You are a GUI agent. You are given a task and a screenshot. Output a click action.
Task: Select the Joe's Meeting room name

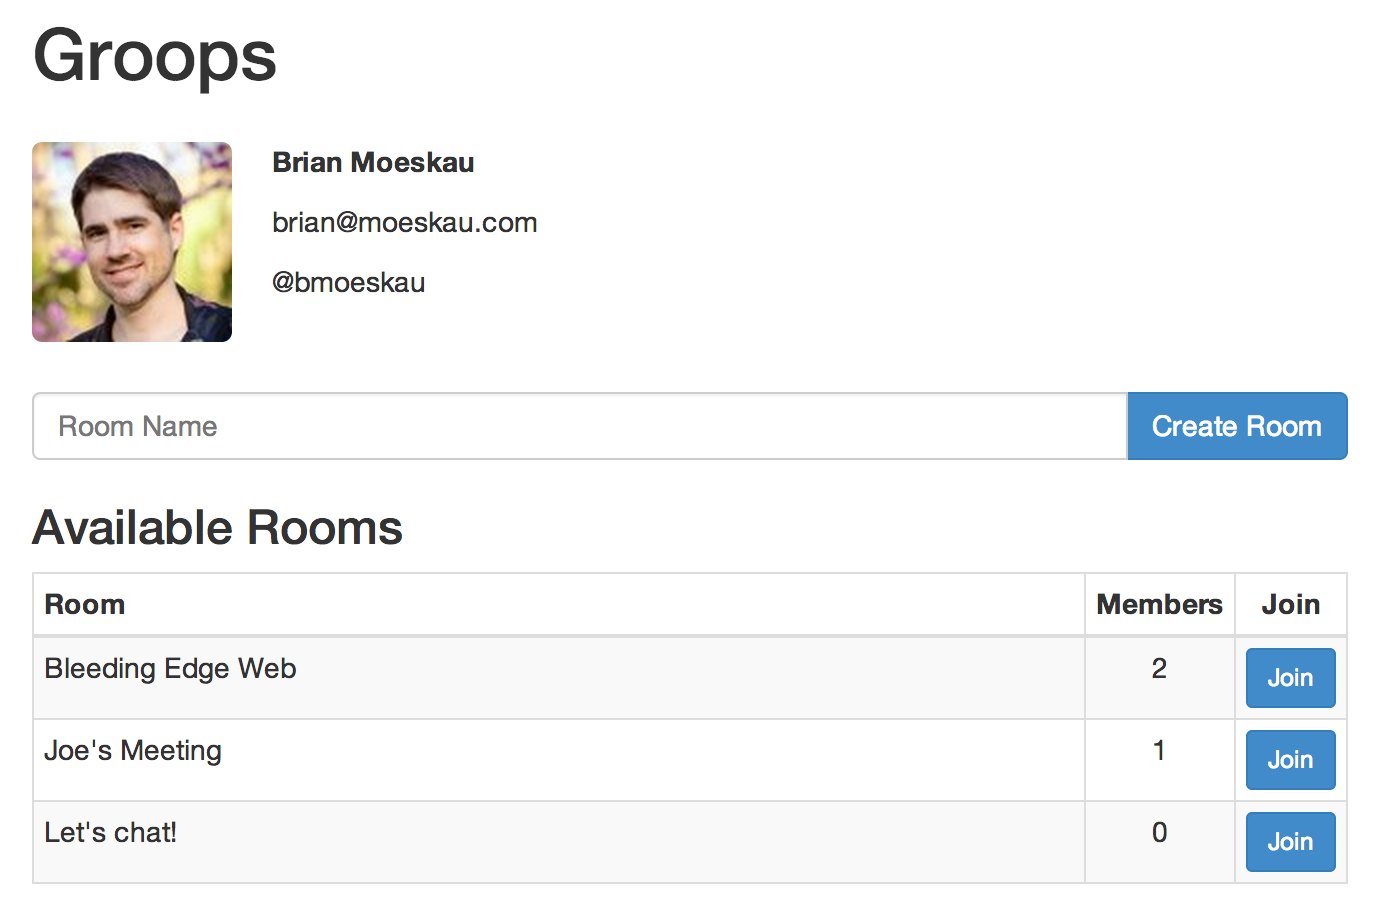pos(133,751)
